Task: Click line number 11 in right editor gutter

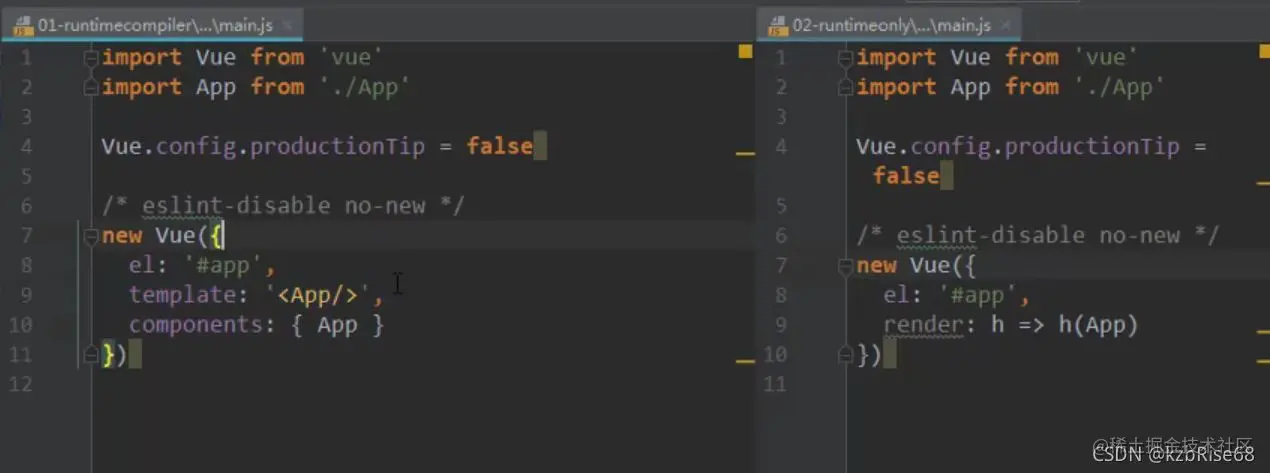Action: click(x=775, y=384)
